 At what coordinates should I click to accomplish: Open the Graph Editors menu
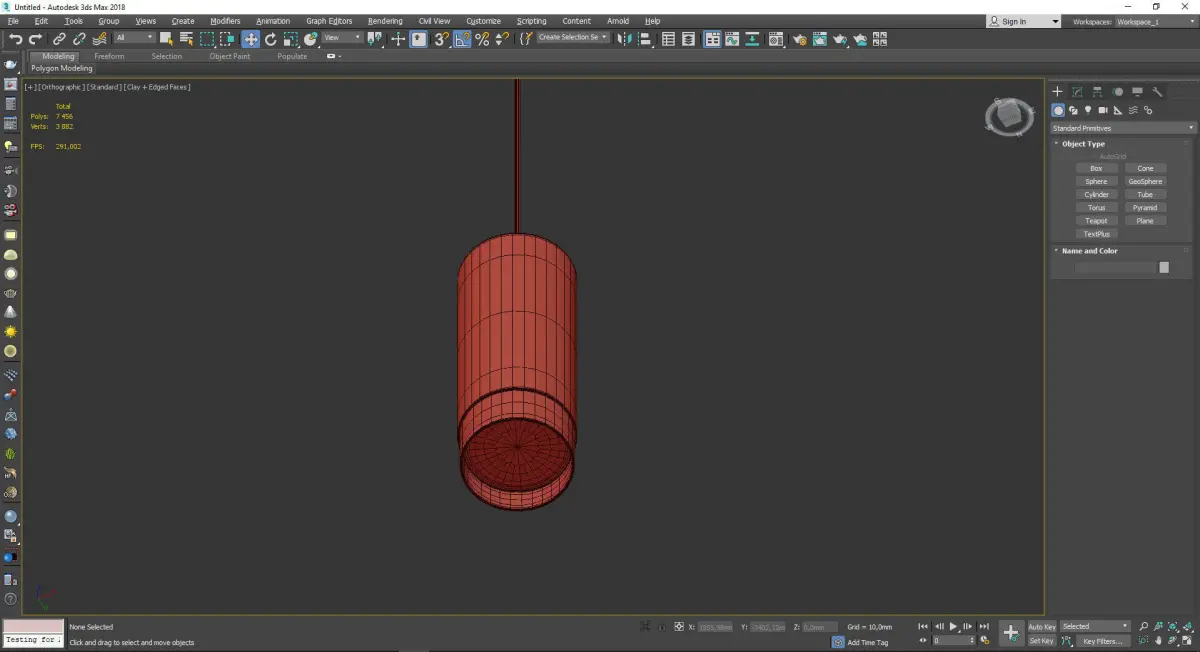[x=330, y=21]
